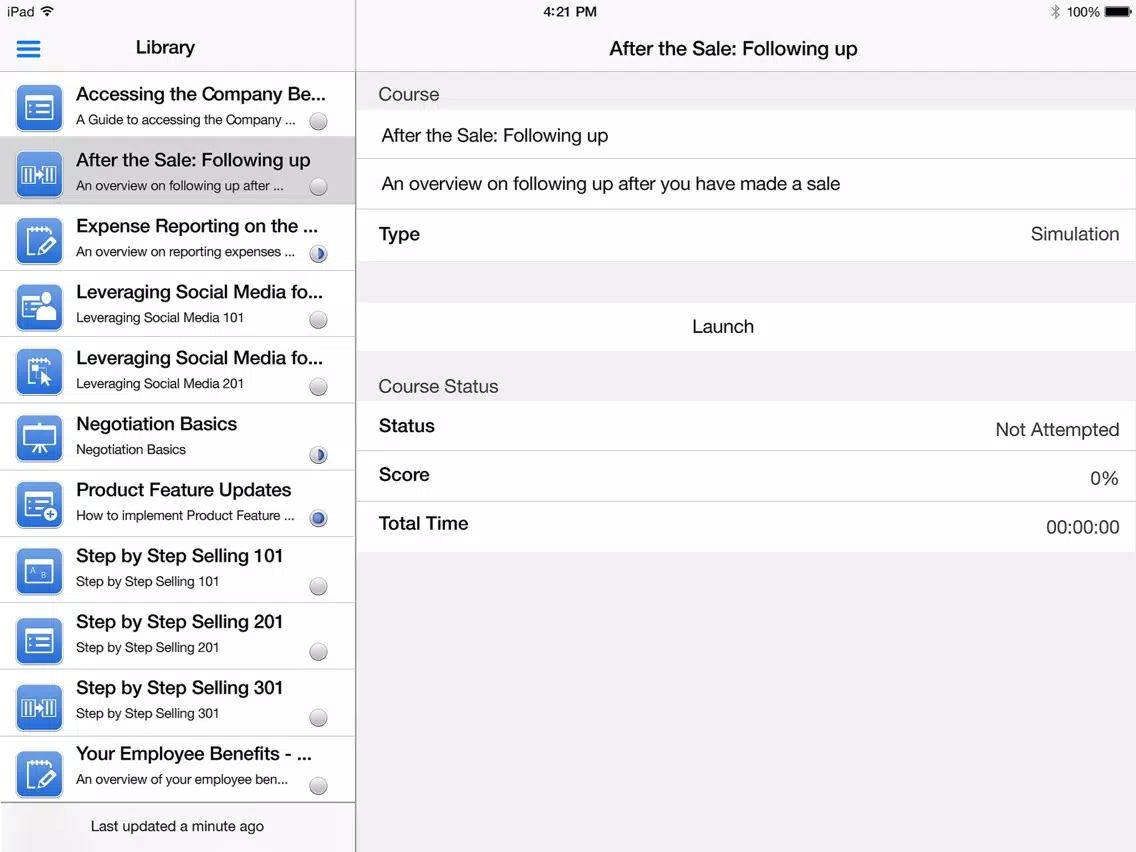Click filled progress circle for Product Feature Updates
Screen dimensions: 1136x852
[318, 518]
